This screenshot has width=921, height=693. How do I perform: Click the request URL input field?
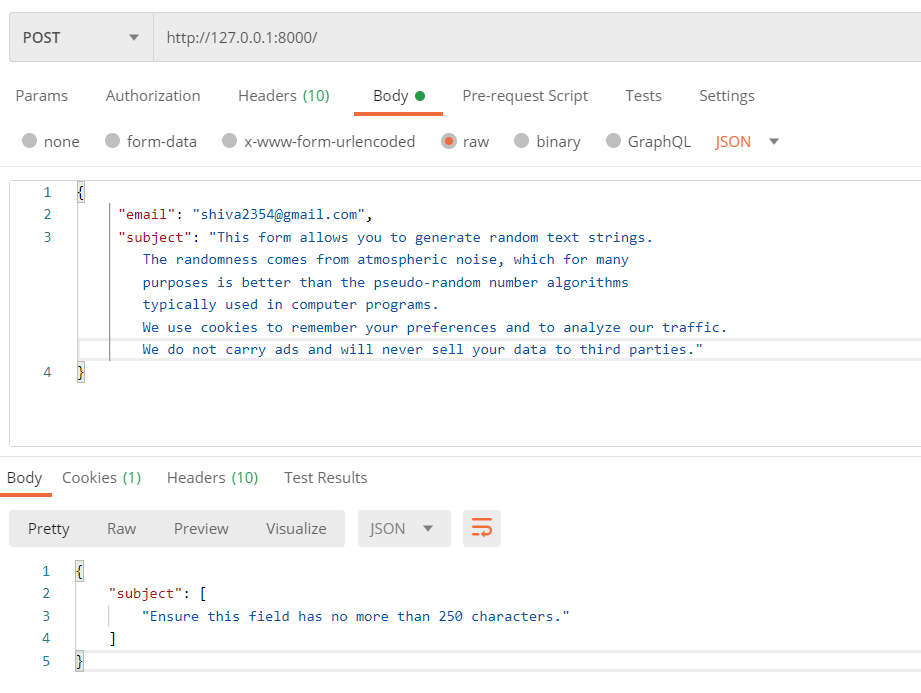(x=537, y=37)
